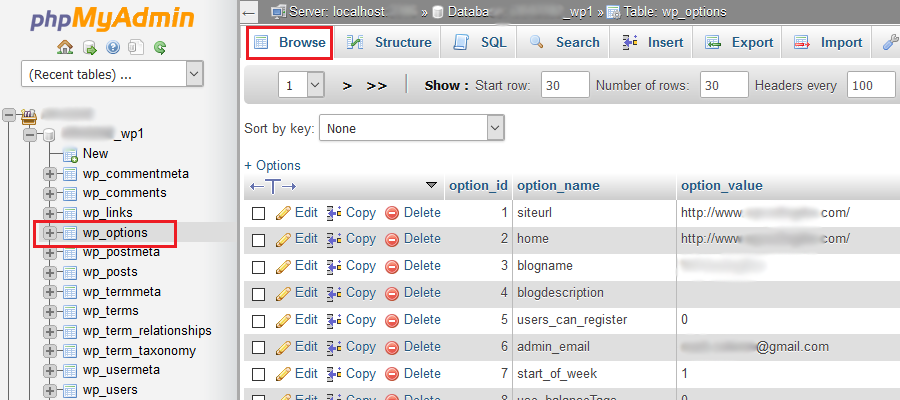Click the pencil Edit icon for siteurl row
This screenshot has height=400, width=900.
pyautogui.click(x=283, y=213)
